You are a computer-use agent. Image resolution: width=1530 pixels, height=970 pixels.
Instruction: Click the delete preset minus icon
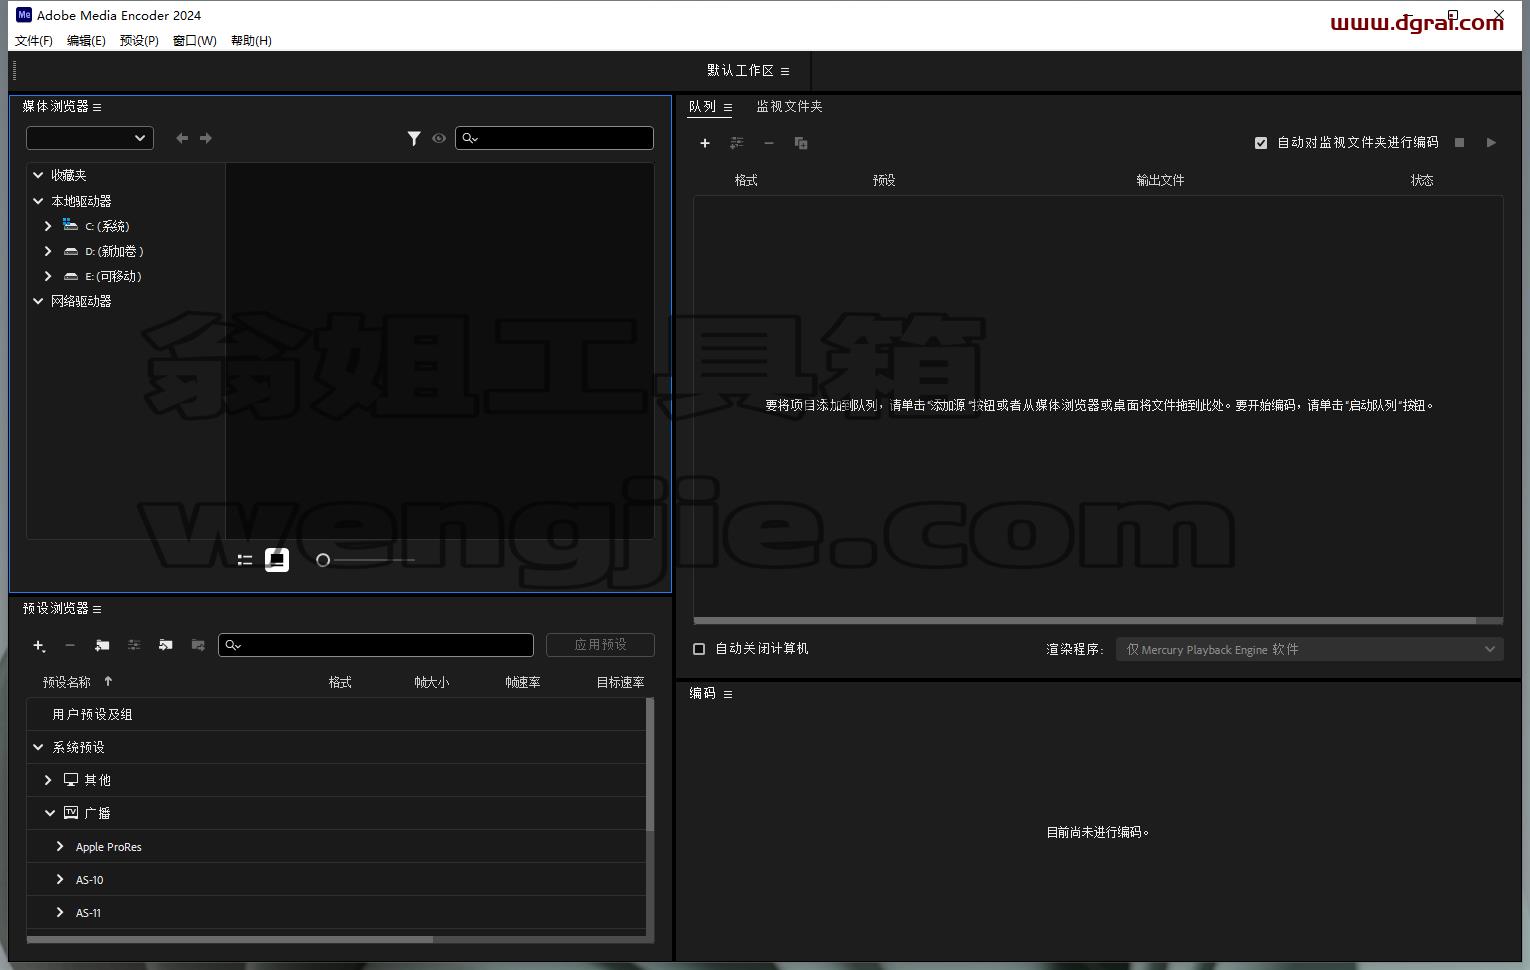(x=70, y=646)
